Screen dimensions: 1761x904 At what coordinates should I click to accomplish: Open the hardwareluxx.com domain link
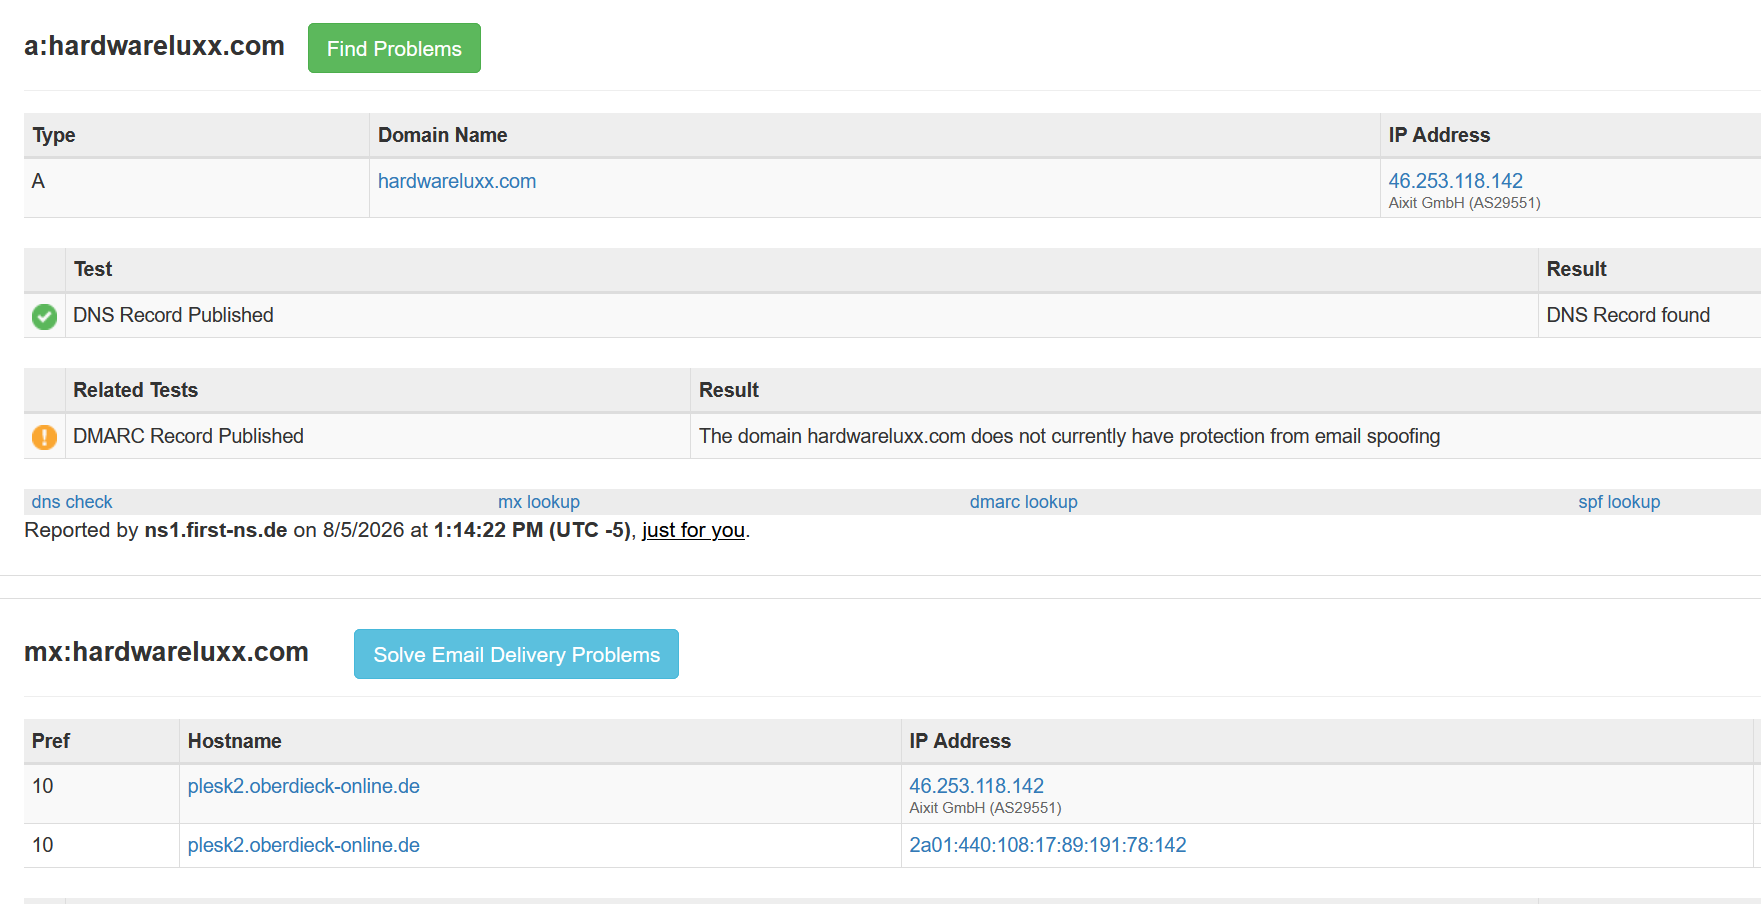click(457, 181)
